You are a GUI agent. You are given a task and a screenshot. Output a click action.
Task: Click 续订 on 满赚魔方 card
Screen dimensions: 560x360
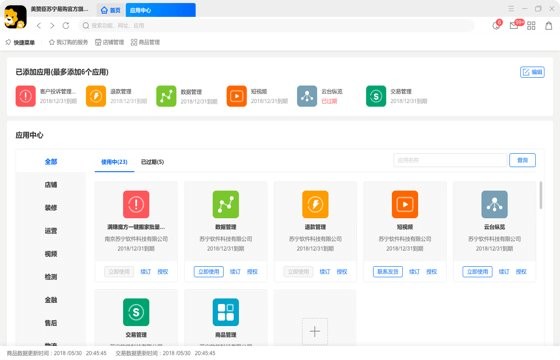coord(145,272)
